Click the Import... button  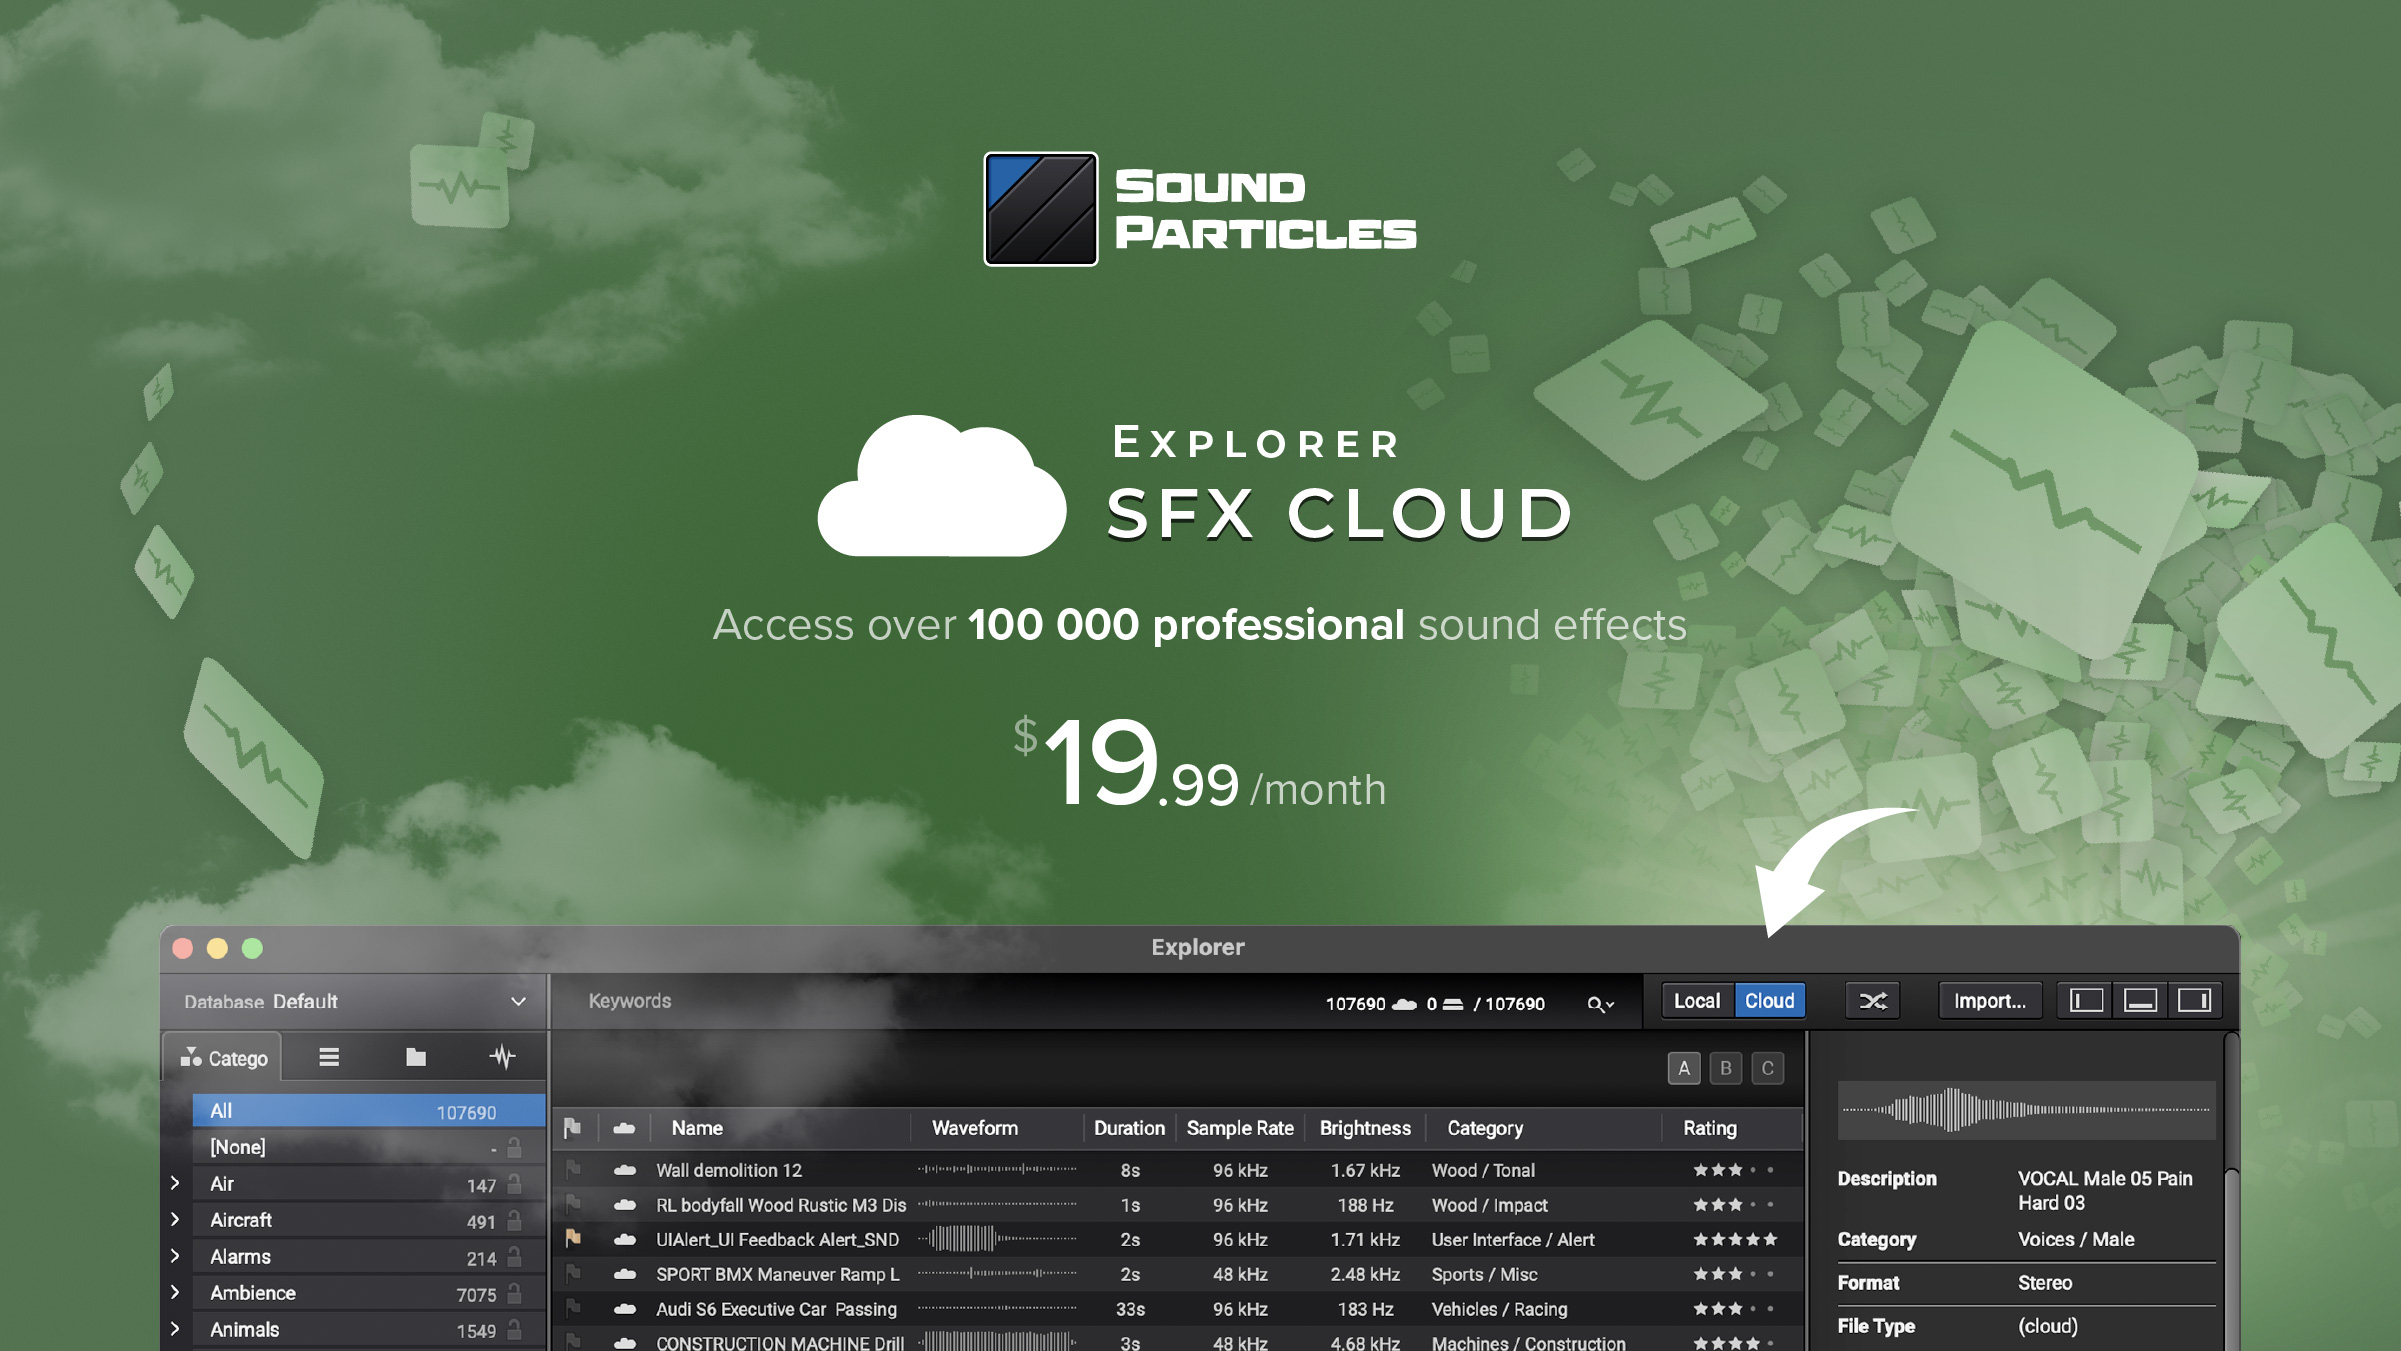click(x=1990, y=1001)
